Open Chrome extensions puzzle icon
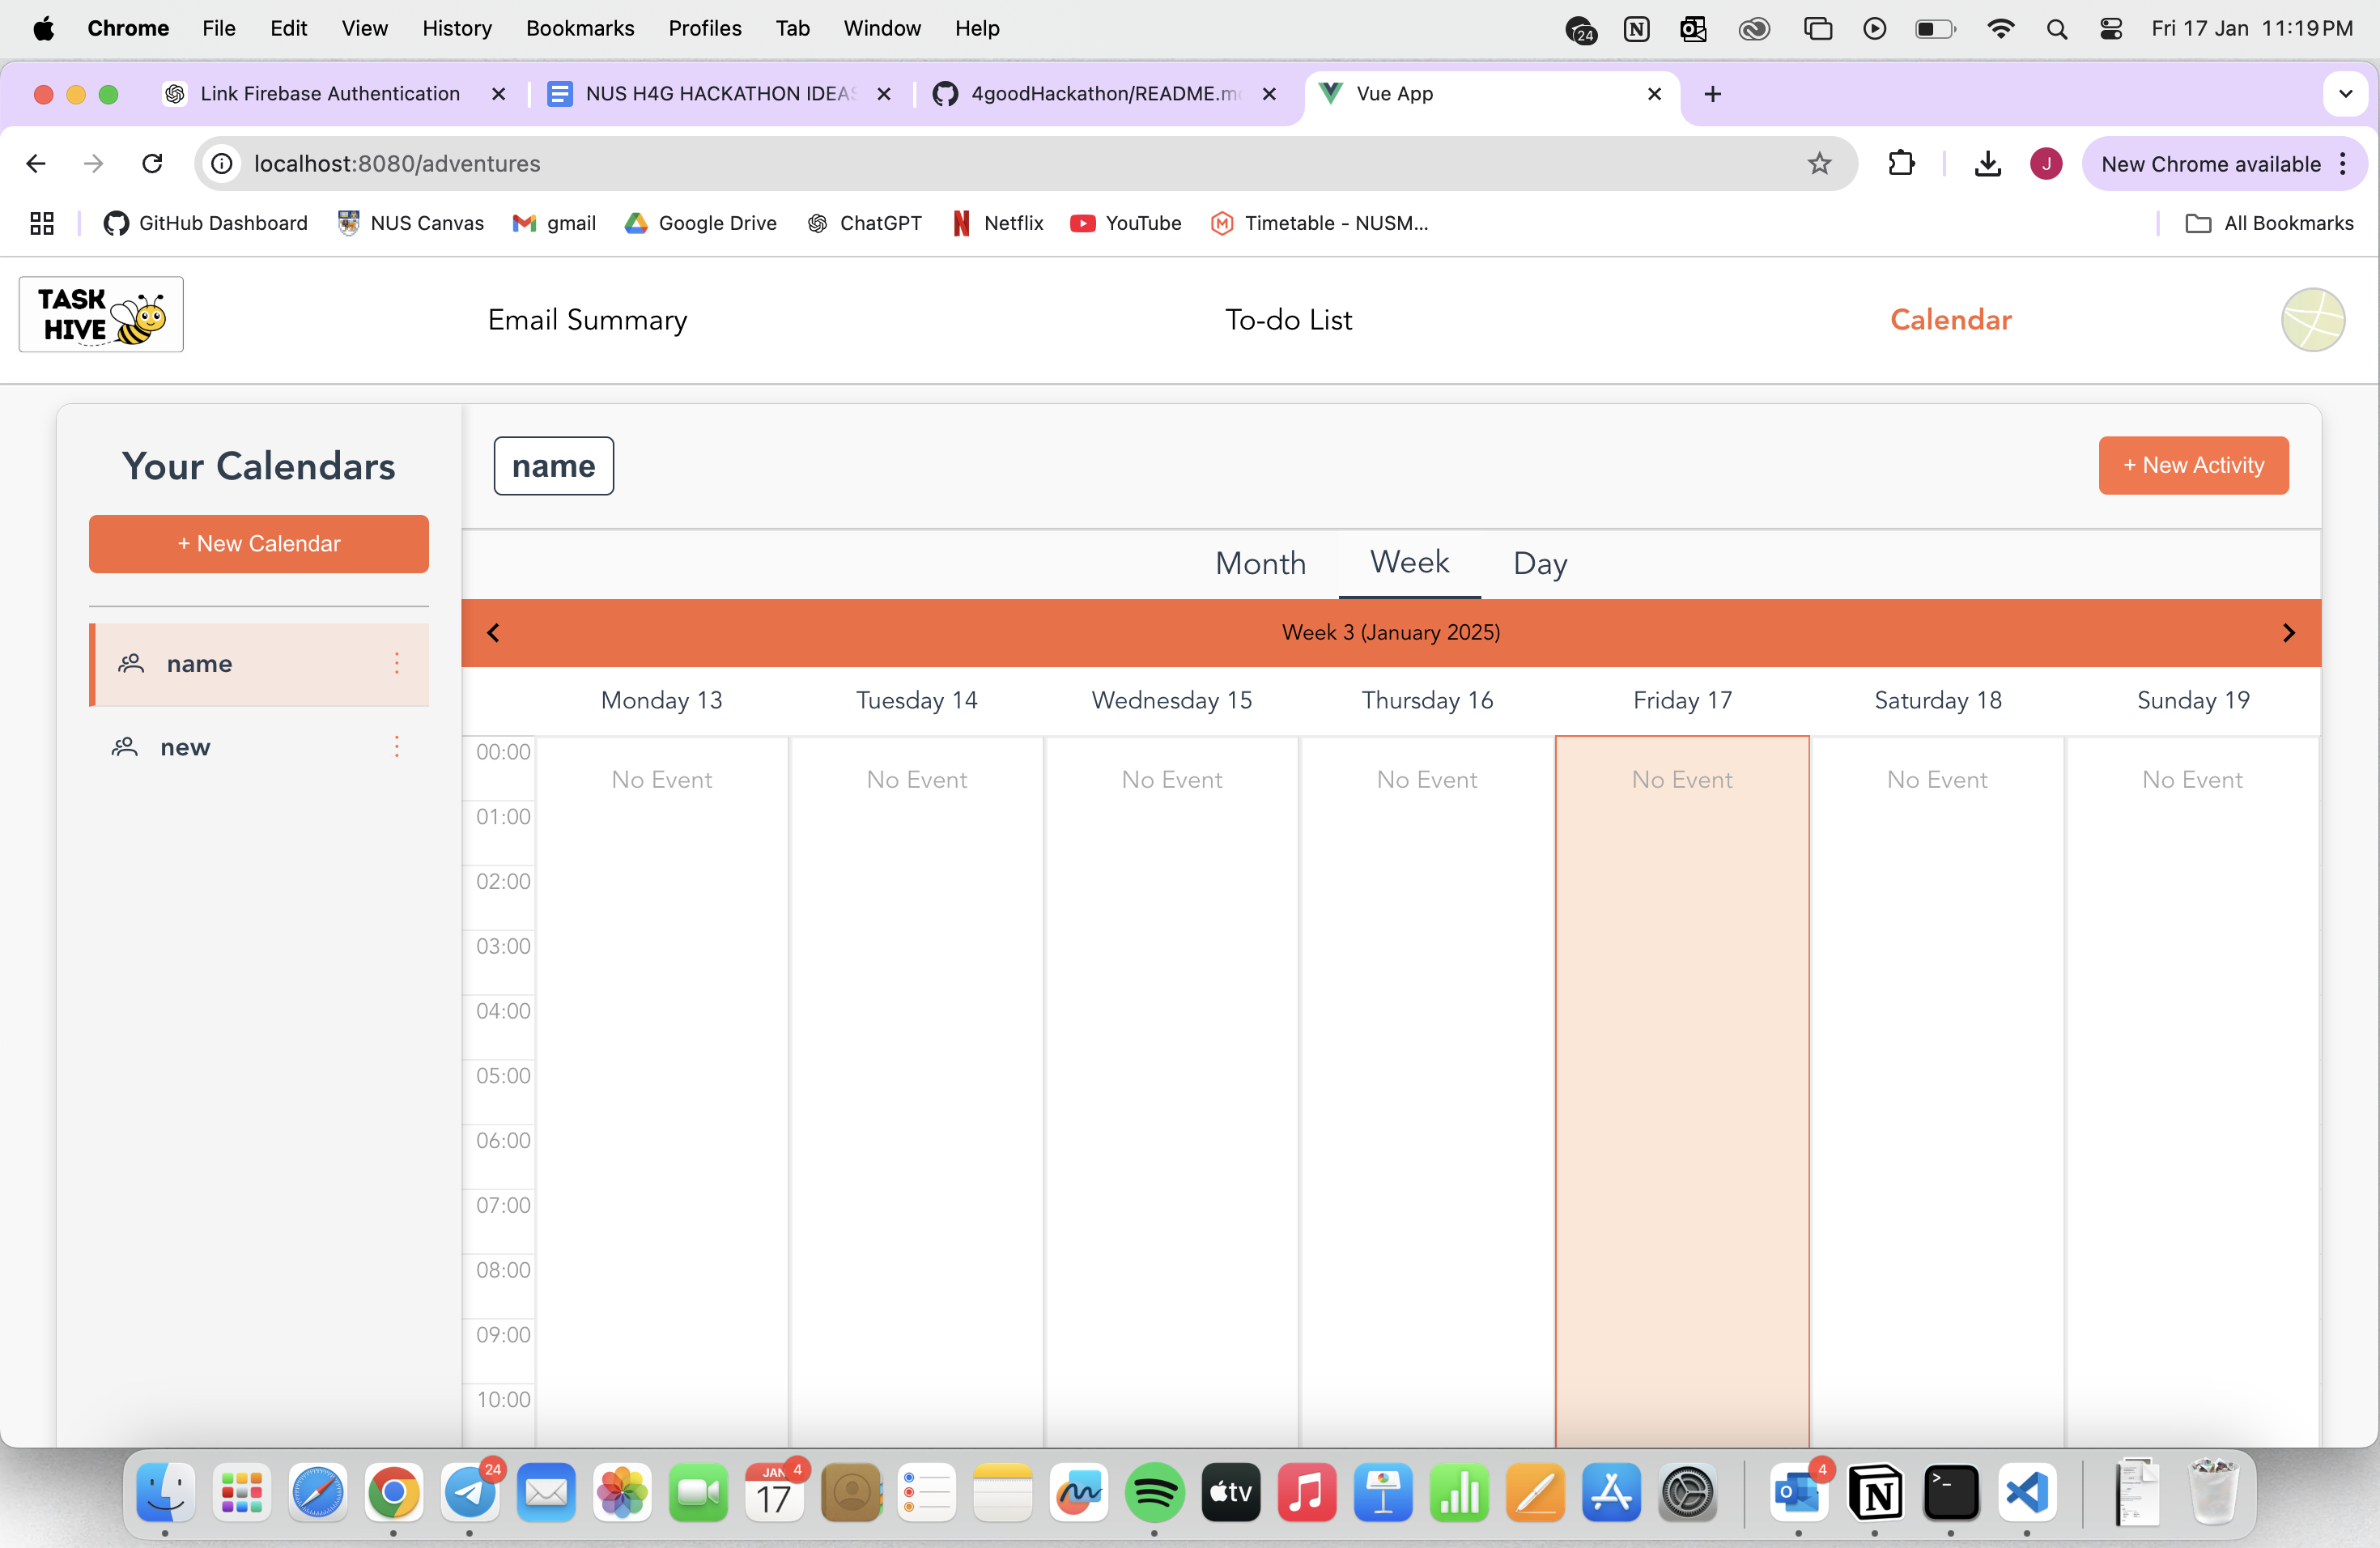2380x1548 pixels. click(x=1901, y=163)
